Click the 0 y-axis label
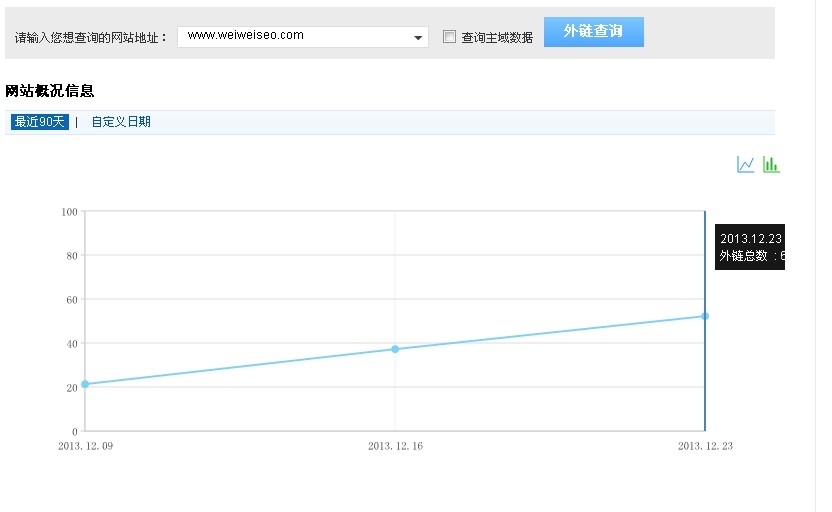 [75, 431]
